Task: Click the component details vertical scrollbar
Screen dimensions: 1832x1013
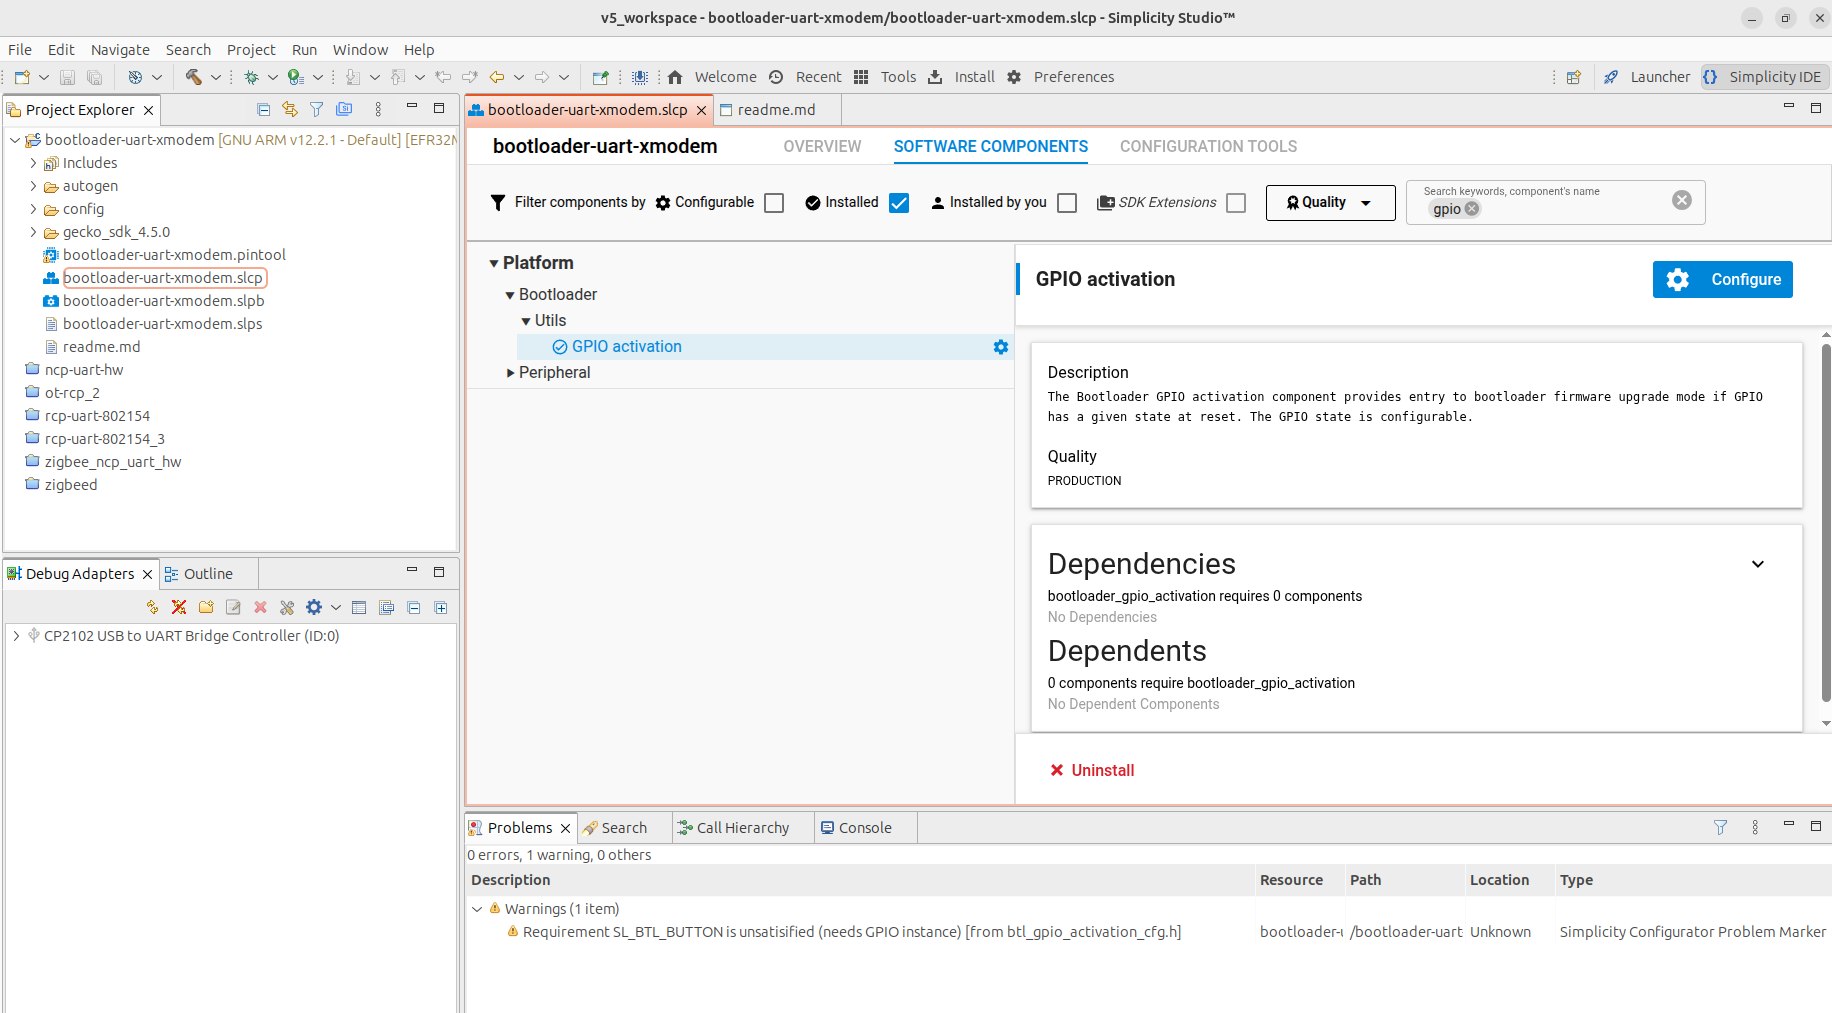Action: coord(1825,520)
